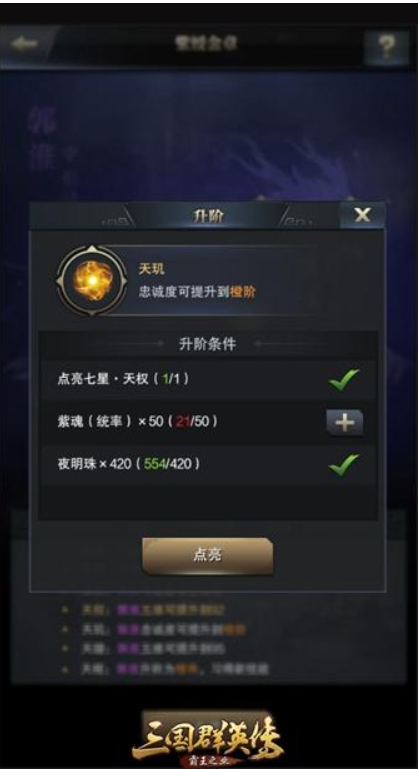Image resolution: width=419 pixels, height=769 pixels.
Task: Open help with the question mark icon
Action: pos(386,47)
